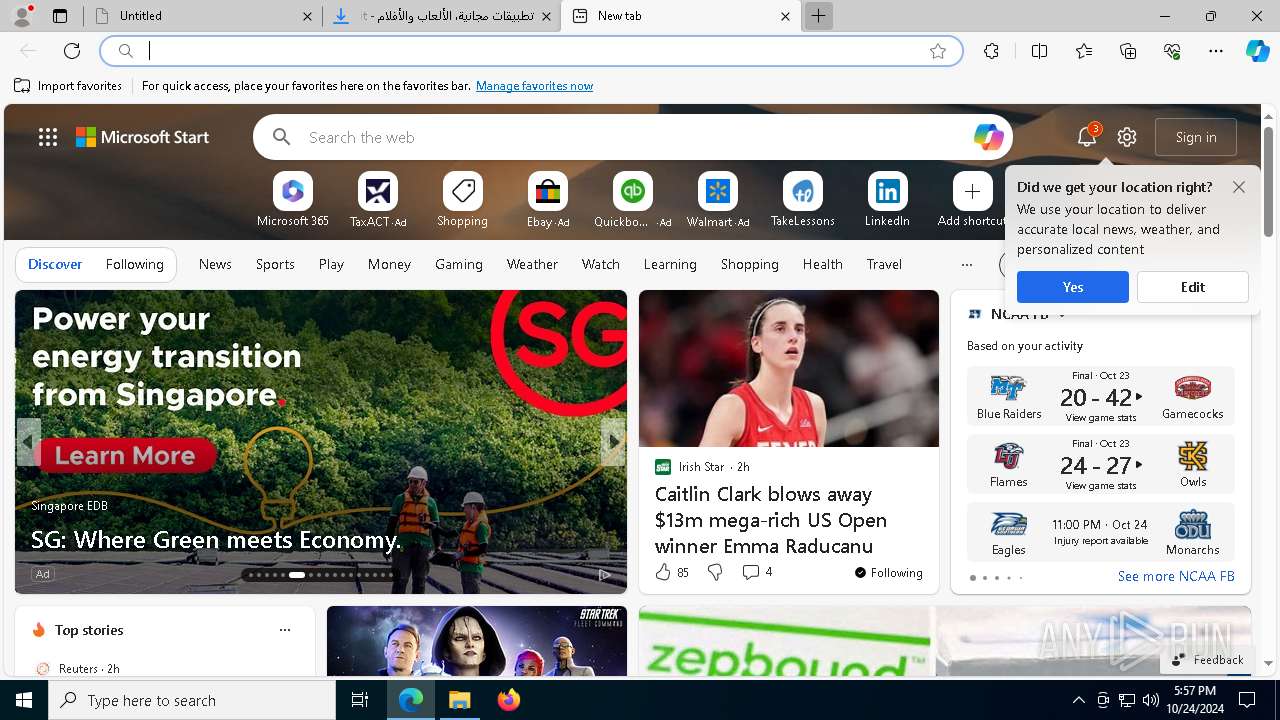This screenshot has height=720, width=1280.
Task: Switch to the Following tab
Action: click(x=134, y=264)
